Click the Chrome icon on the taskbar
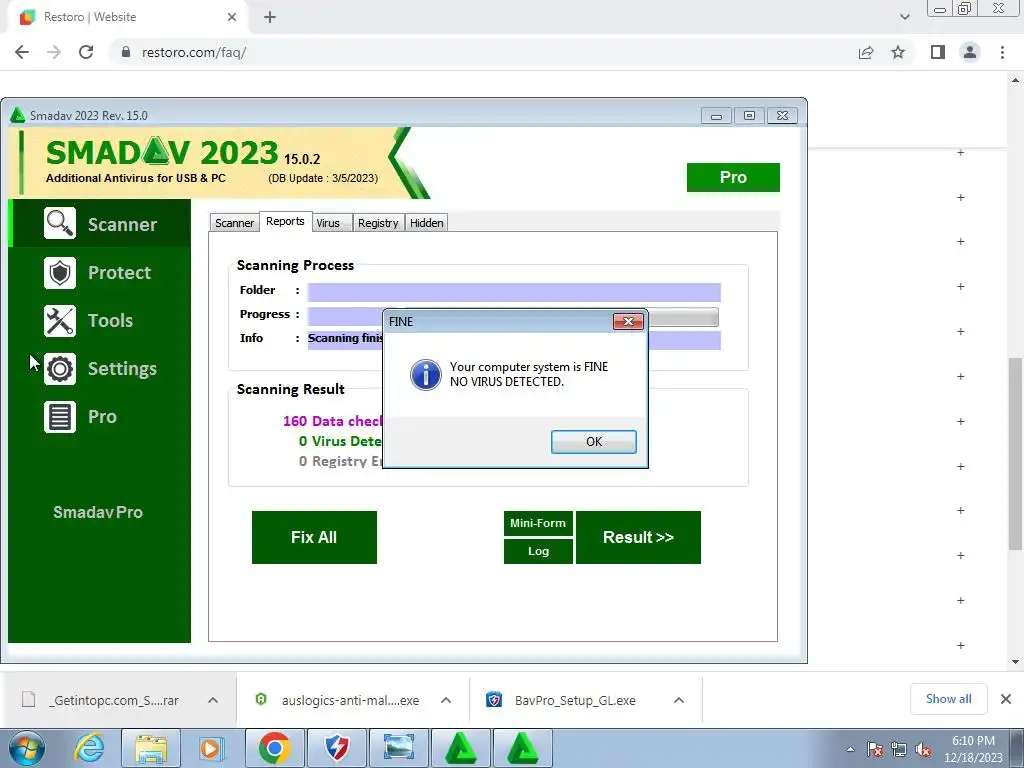Viewport: 1024px width, 768px height. [274, 748]
